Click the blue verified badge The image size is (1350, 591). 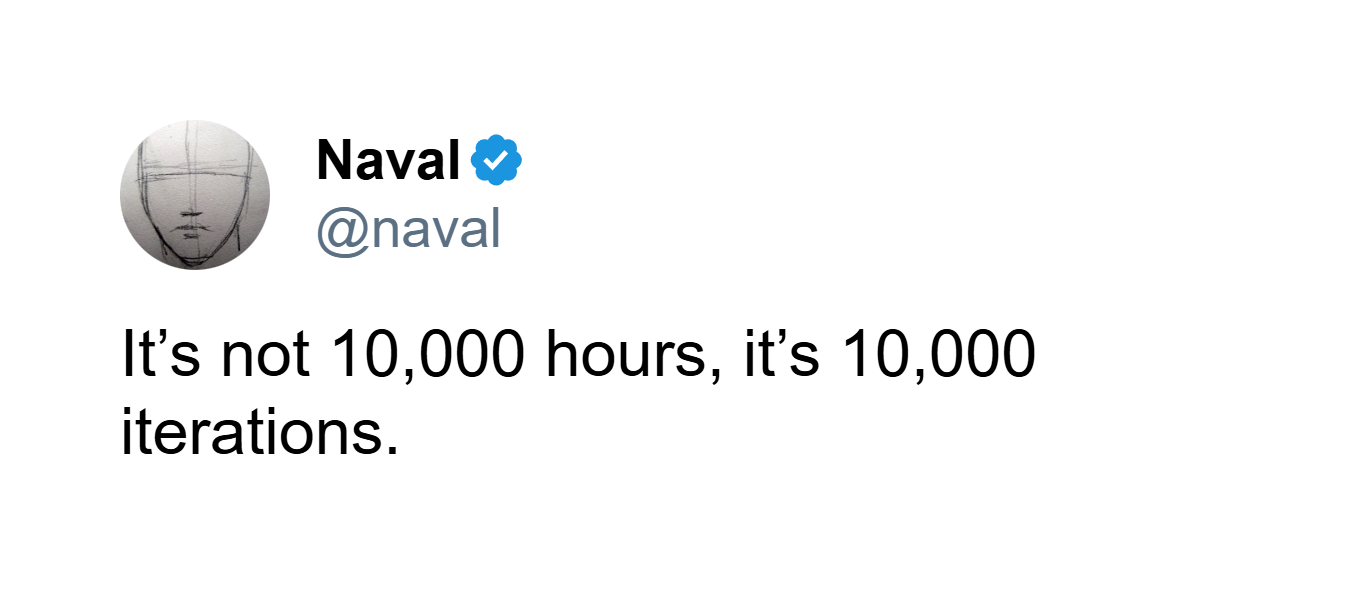tap(497, 160)
